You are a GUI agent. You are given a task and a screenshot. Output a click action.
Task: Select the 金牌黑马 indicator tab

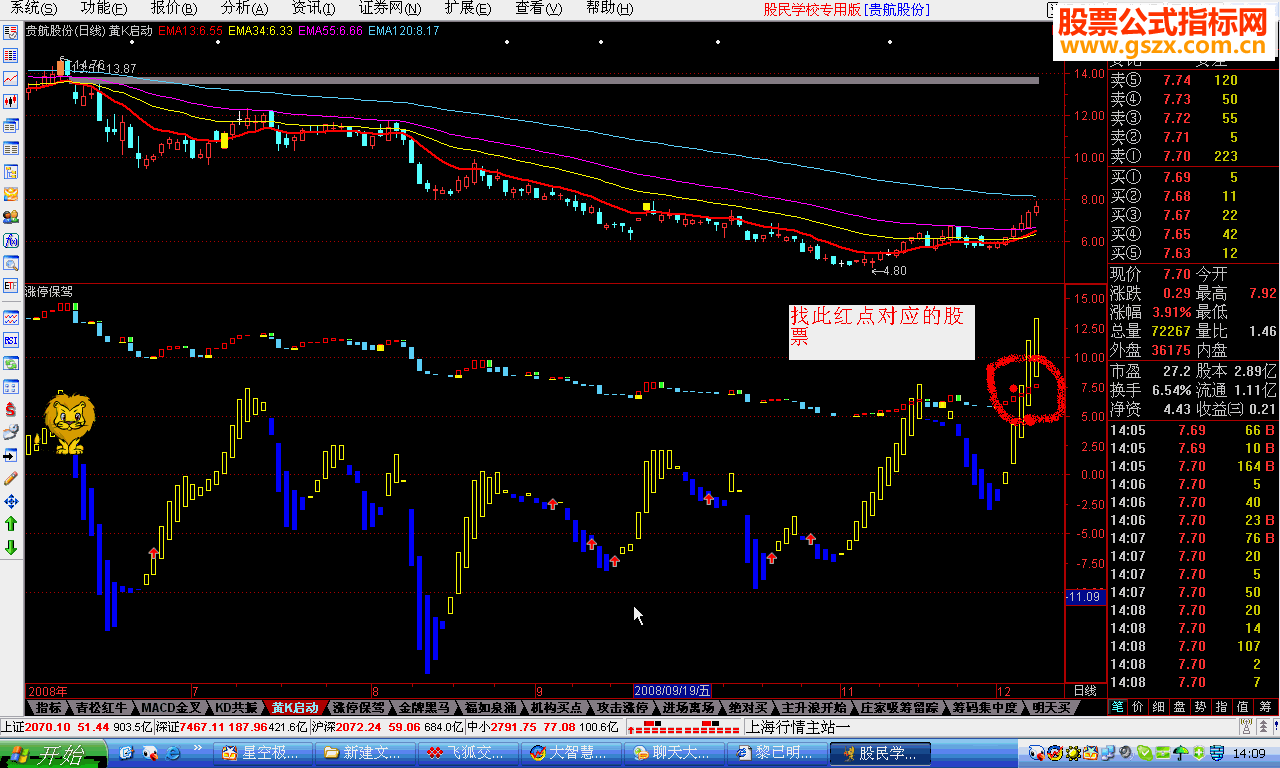pos(425,707)
